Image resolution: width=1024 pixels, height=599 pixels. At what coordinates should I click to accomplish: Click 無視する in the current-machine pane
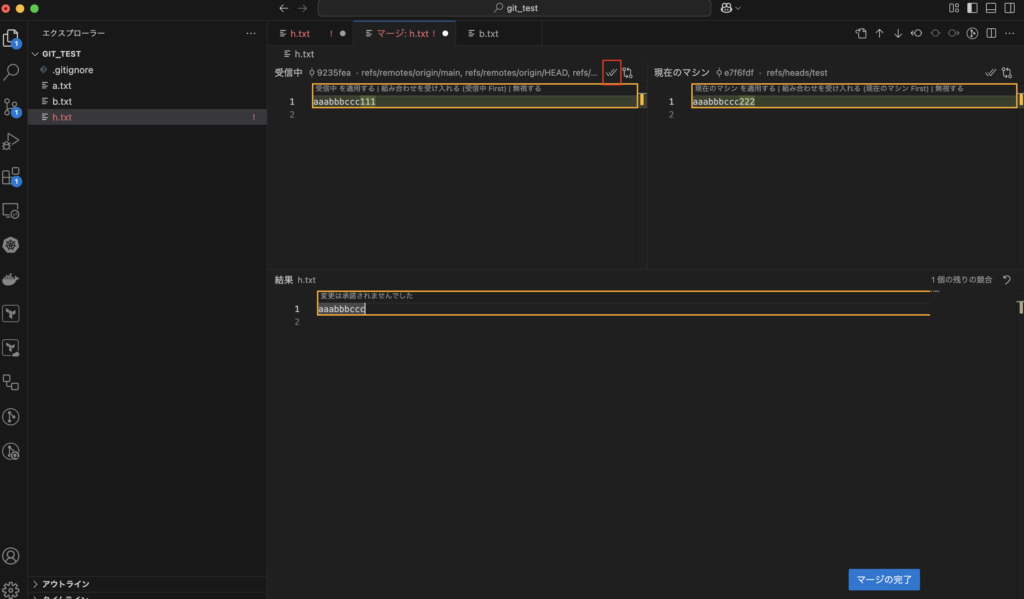click(x=949, y=88)
